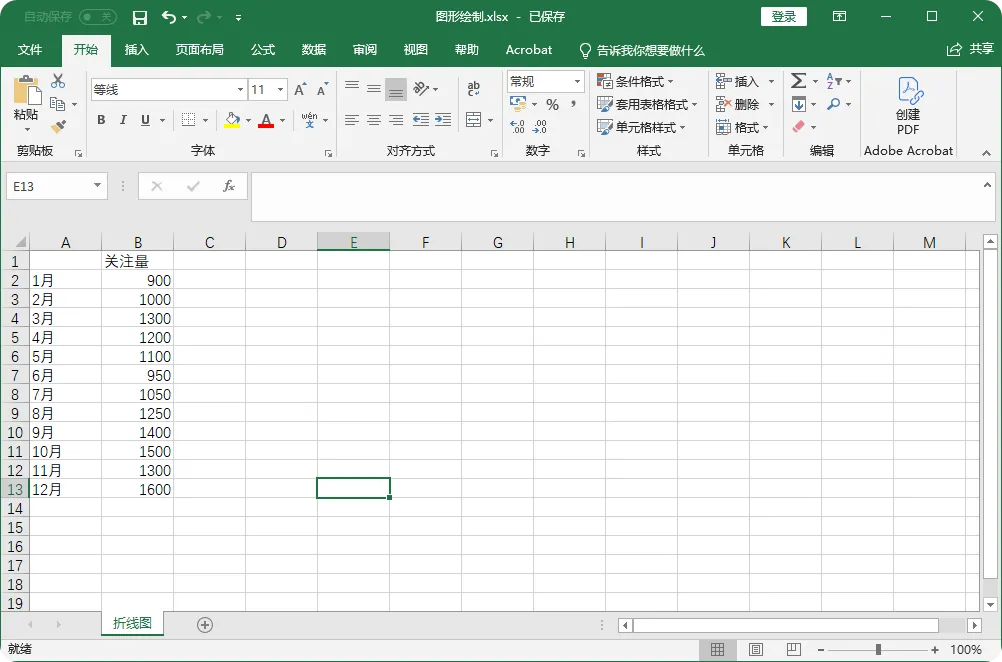The height and width of the screenshot is (662, 1002).
Task: Click the Share button
Action: point(971,49)
